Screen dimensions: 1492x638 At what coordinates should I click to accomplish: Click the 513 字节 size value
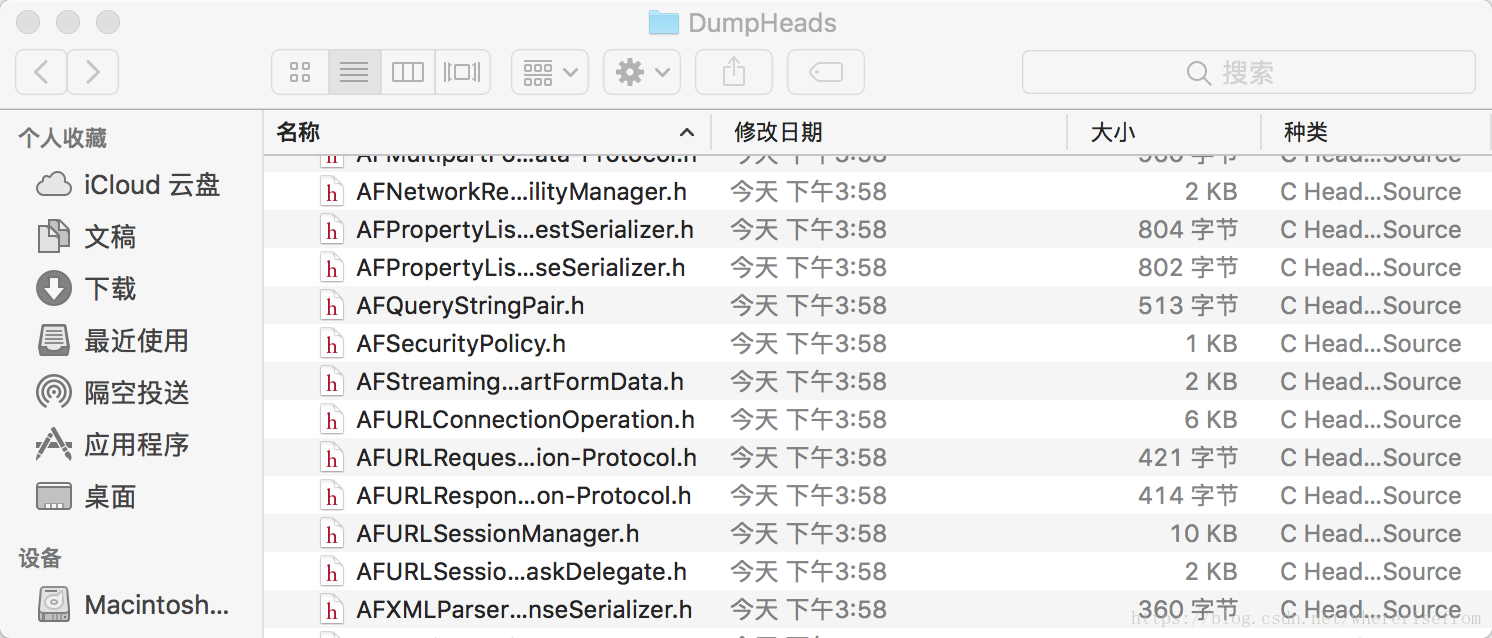(x=1188, y=306)
